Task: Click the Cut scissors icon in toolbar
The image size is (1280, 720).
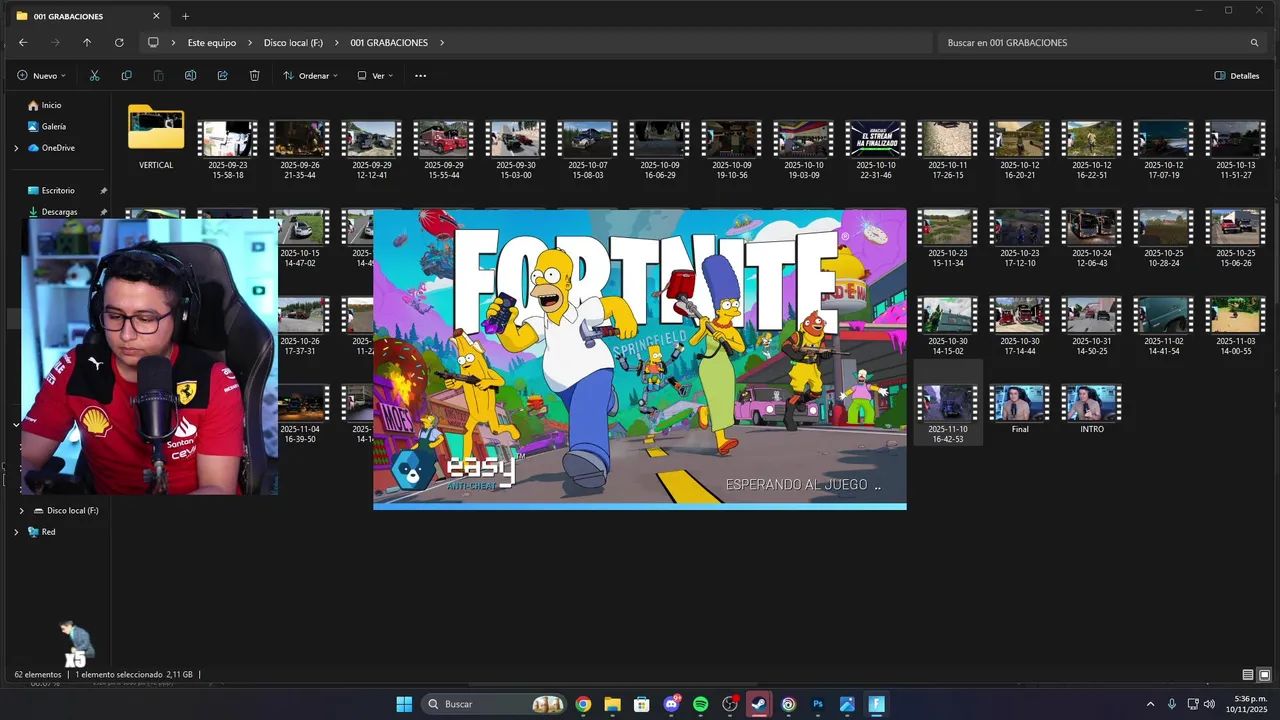Action: pos(94,76)
